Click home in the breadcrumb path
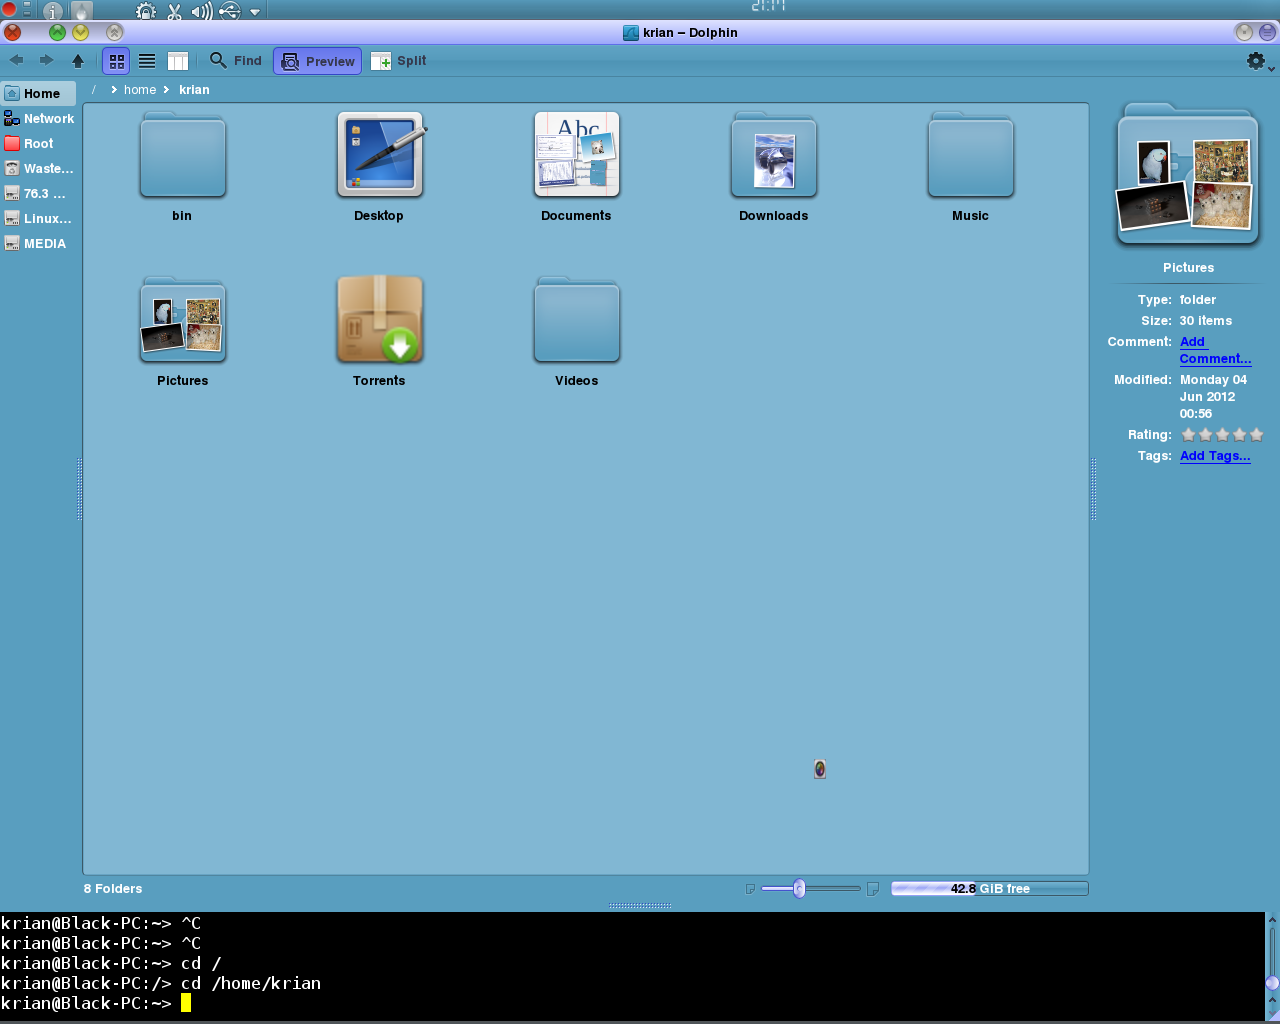This screenshot has width=1280, height=1024. [140, 89]
